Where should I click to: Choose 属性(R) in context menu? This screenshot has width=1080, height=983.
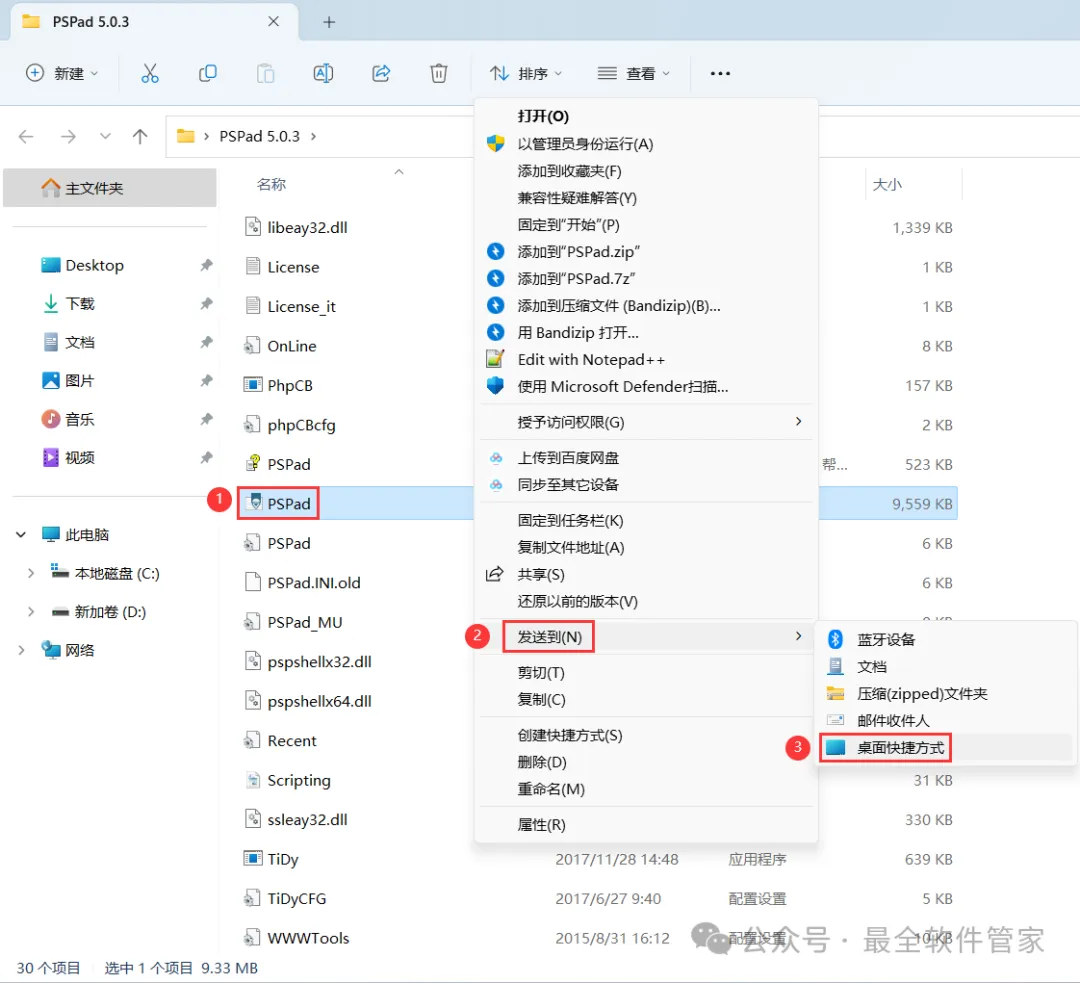pyautogui.click(x=646, y=825)
